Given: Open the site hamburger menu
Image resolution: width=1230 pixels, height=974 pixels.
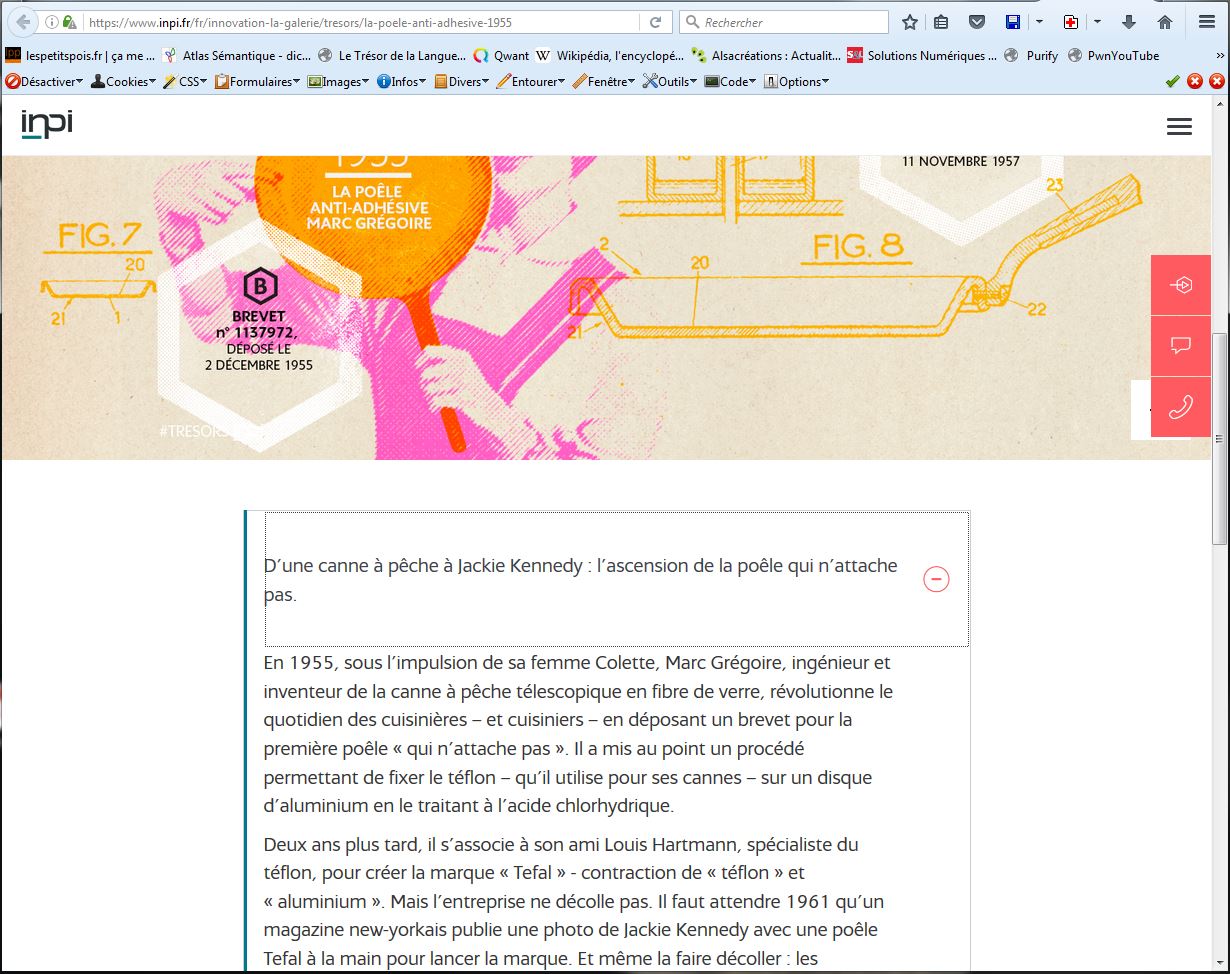Looking at the screenshot, I should tap(1179, 126).
